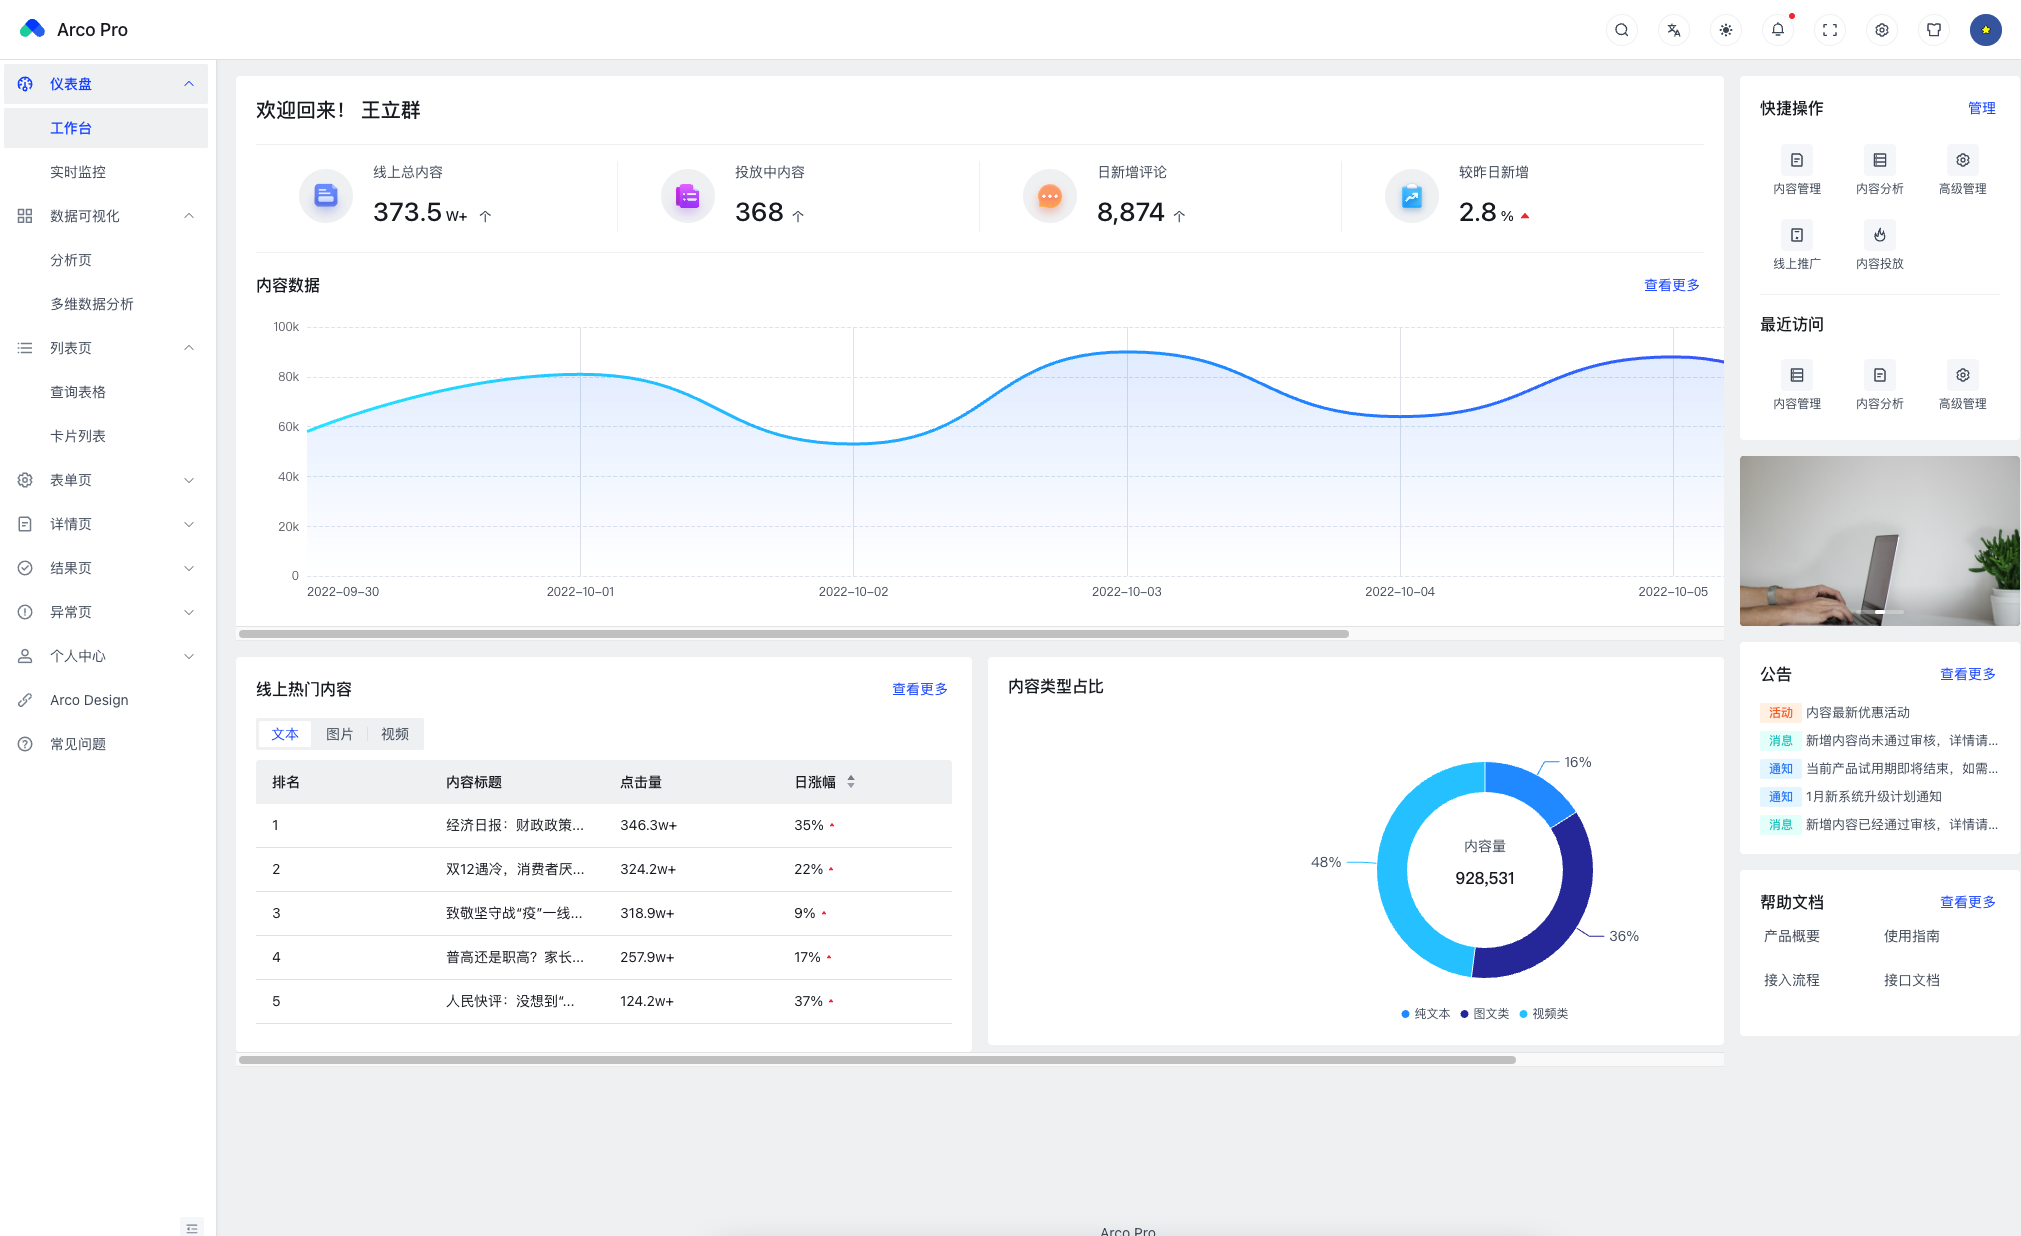The width and height of the screenshot is (2021, 1236).
Task: Toggle the light/dark theme sun icon
Action: [1725, 30]
